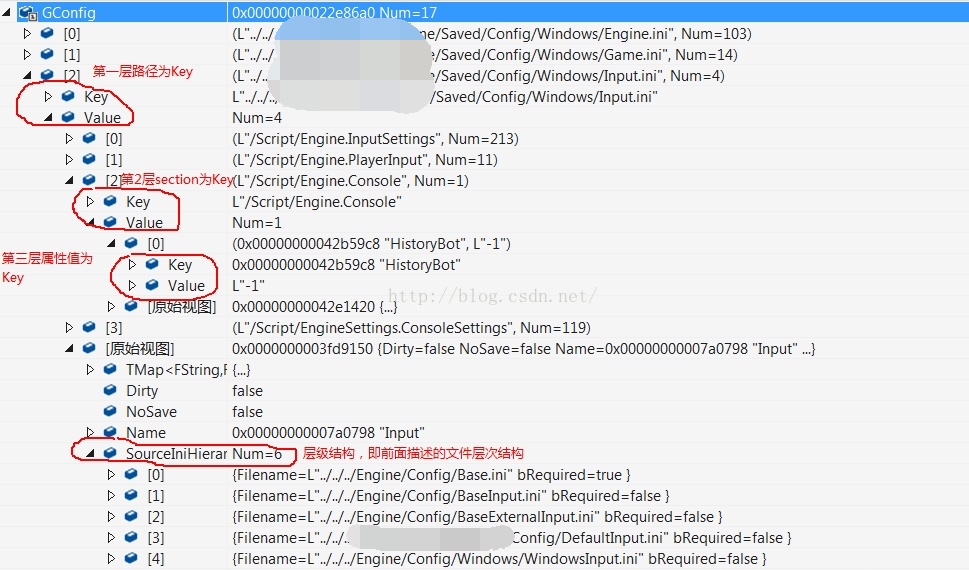This screenshot has height=570, width=969.
Task: Select the Engine.PlayerInput Num=11 value
Action: 365,160
